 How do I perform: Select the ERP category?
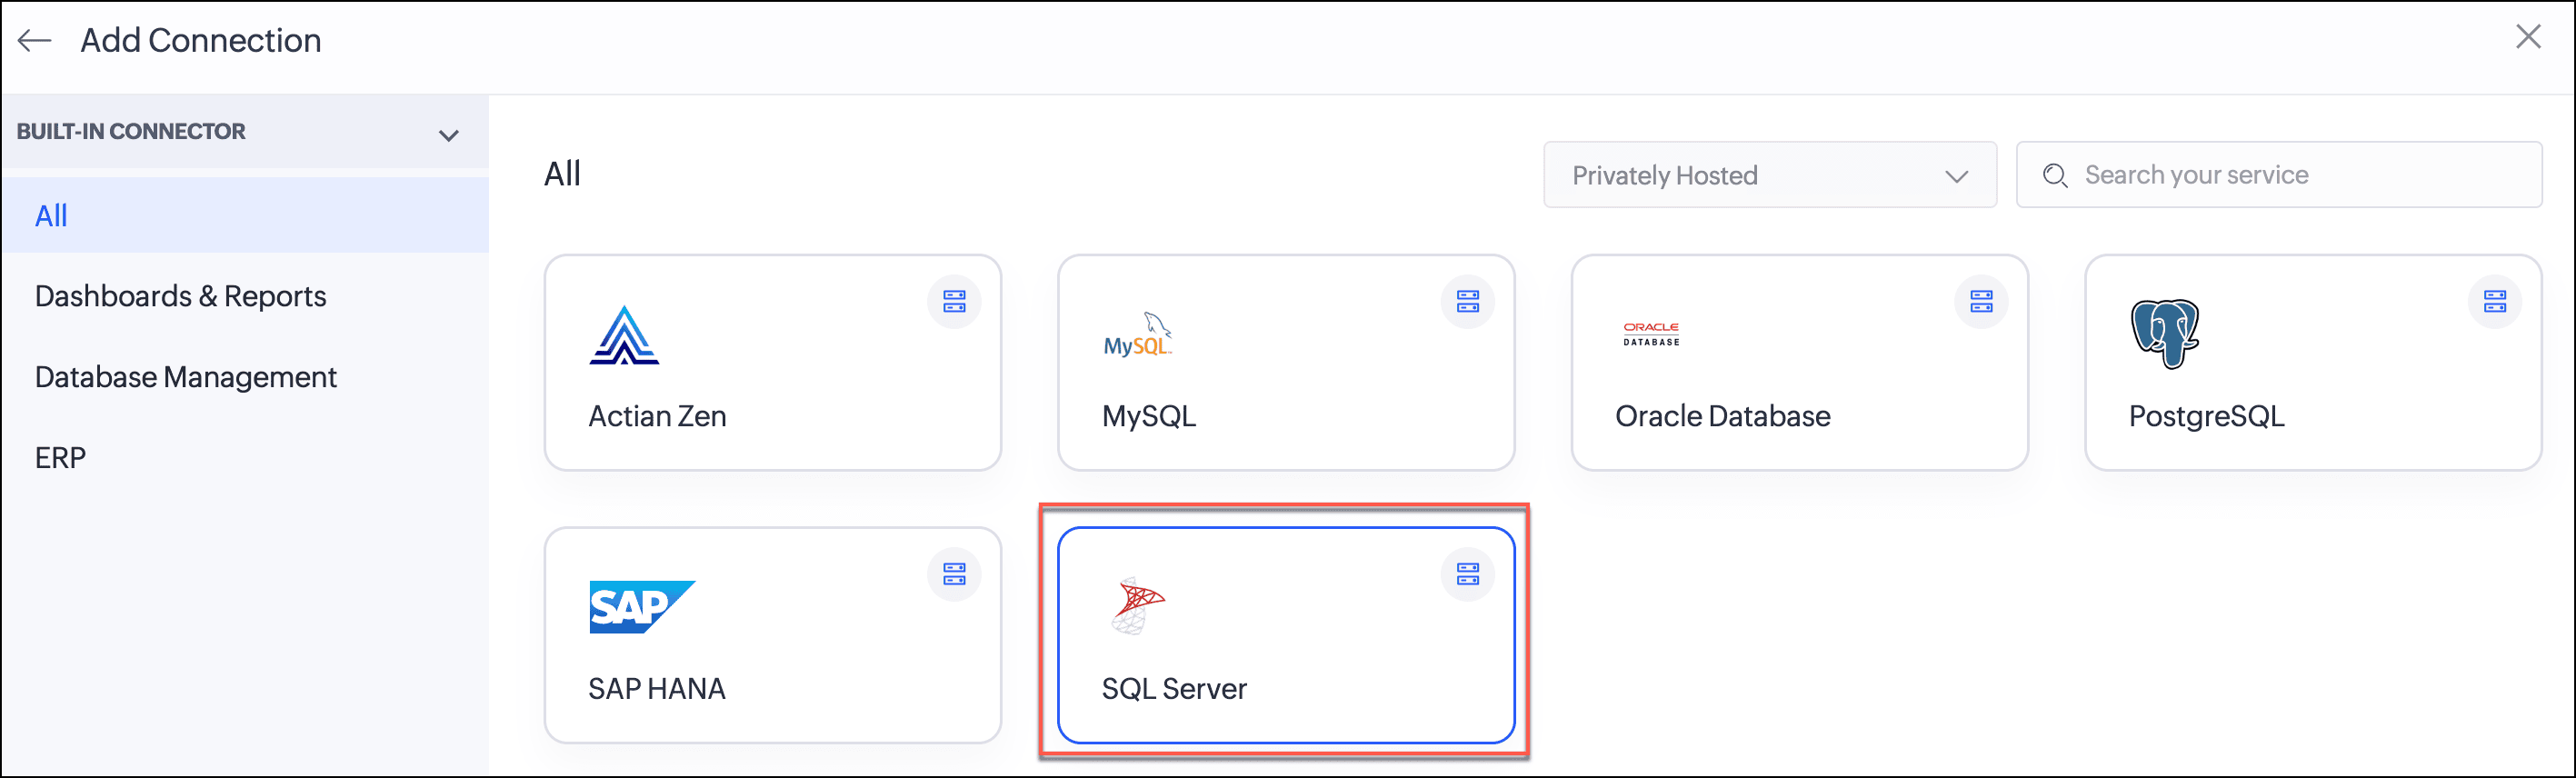(x=60, y=458)
